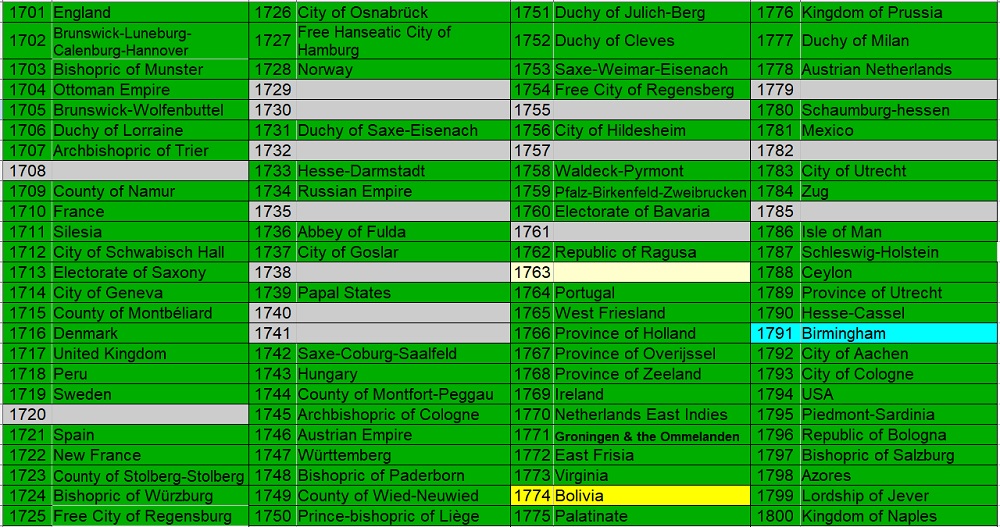Select the Duchy of Cleves cell
1000x527 pixels.
(x=651, y=41)
